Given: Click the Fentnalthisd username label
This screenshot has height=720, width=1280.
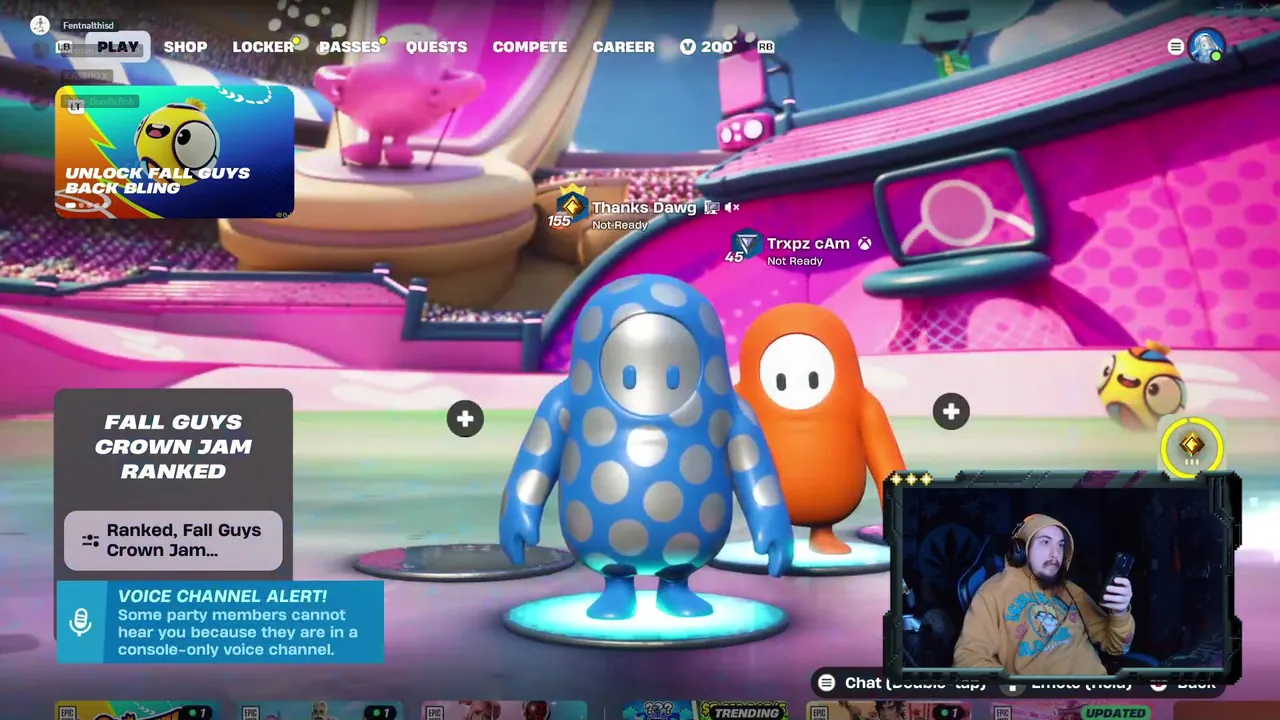Looking at the screenshot, I should coord(88,25).
